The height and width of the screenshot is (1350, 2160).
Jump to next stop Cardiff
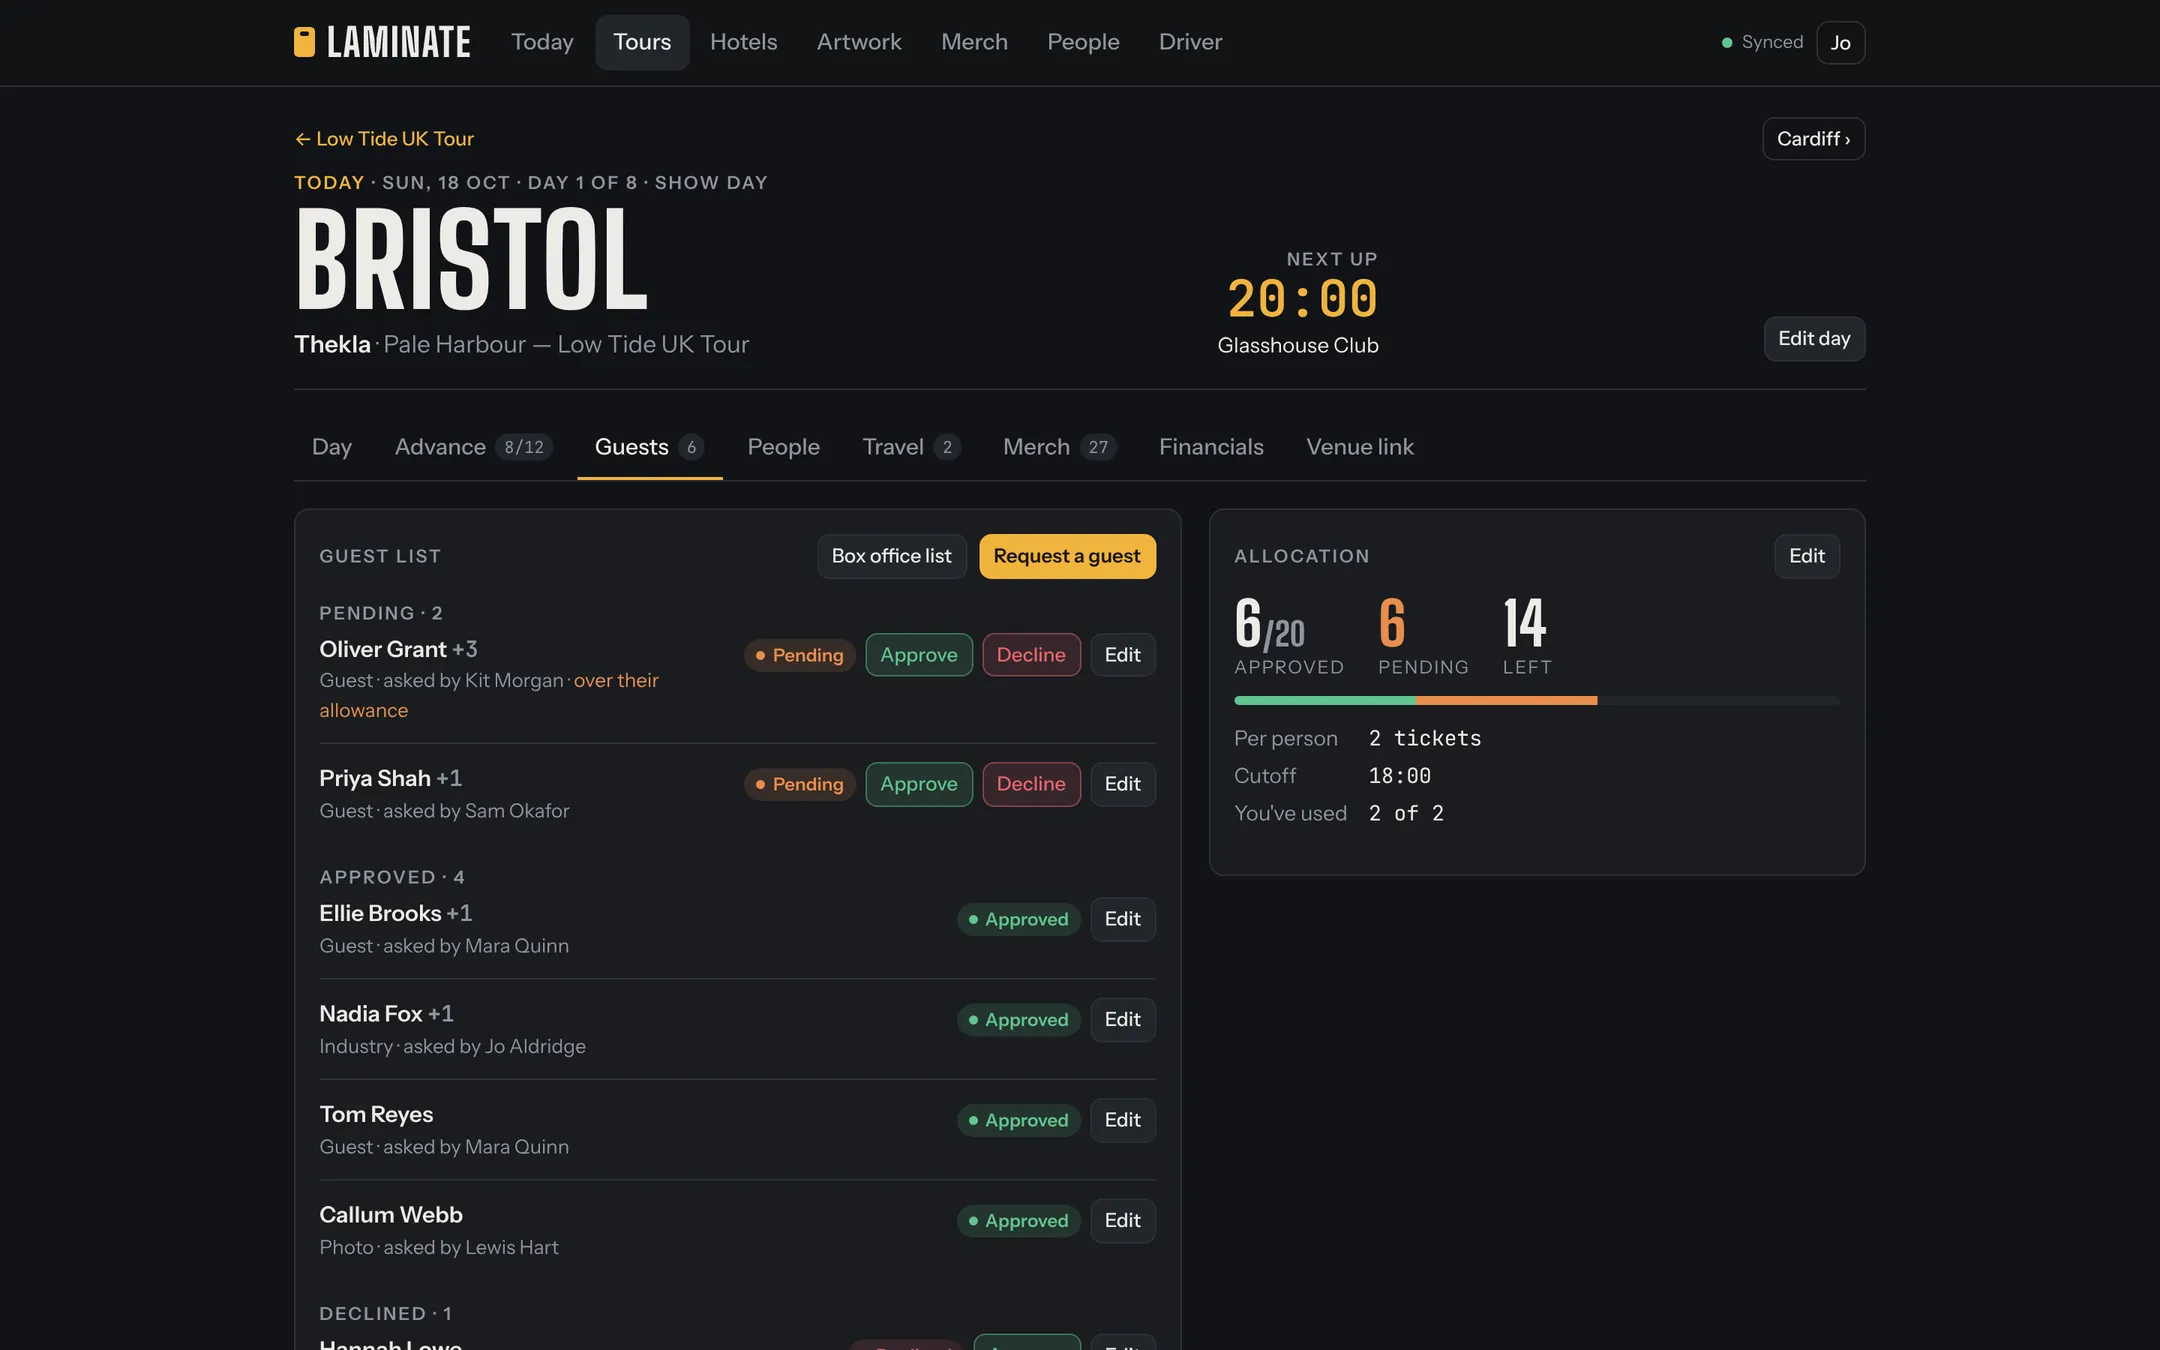1813,139
